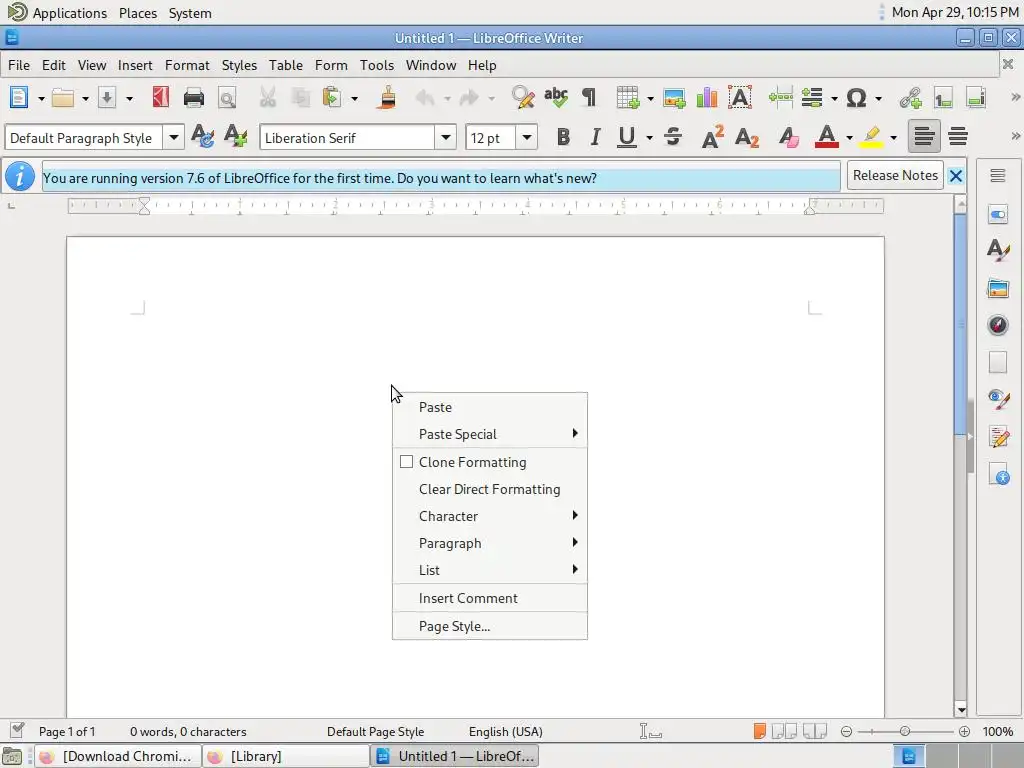Screen dimensions: 1024x768
Task: Click the Subscript icon
Action: (746, 137)
